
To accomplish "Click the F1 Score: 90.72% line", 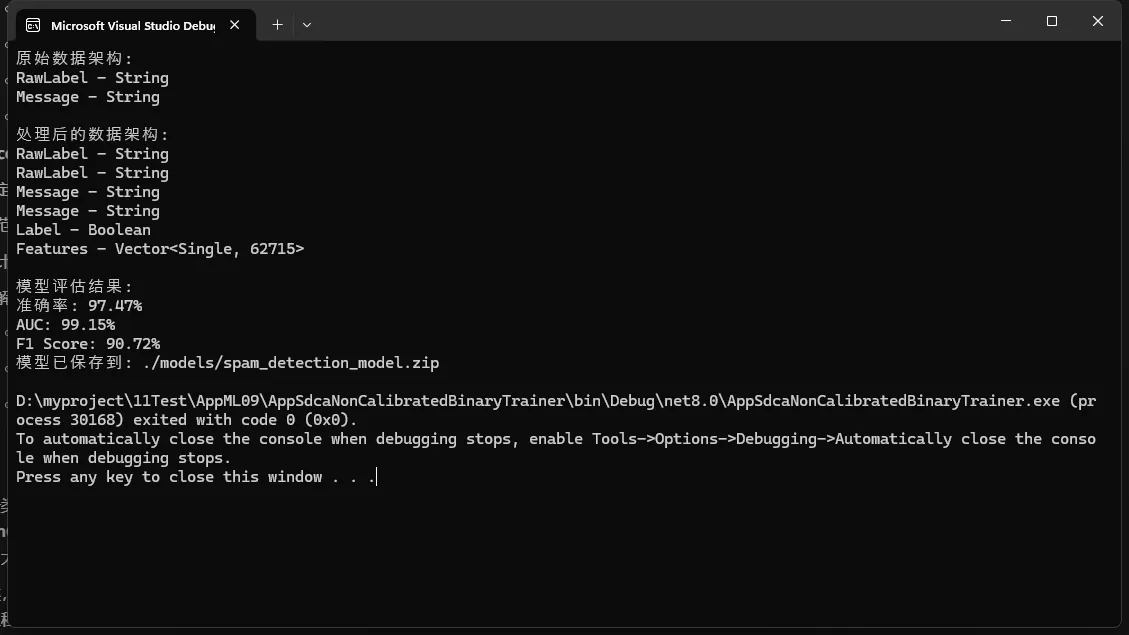I will point(88,344).
